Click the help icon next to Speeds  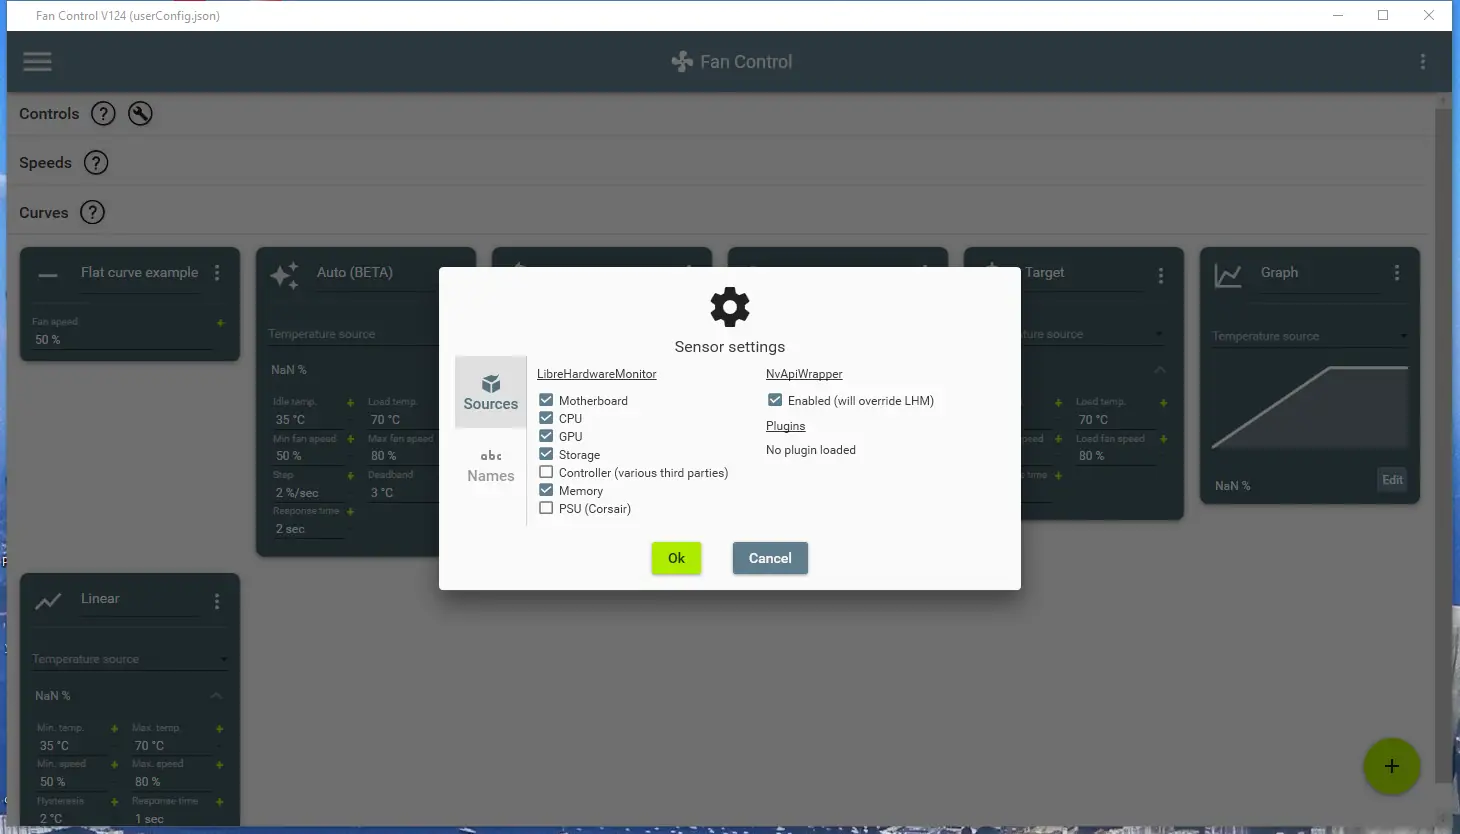pos(96,163)
